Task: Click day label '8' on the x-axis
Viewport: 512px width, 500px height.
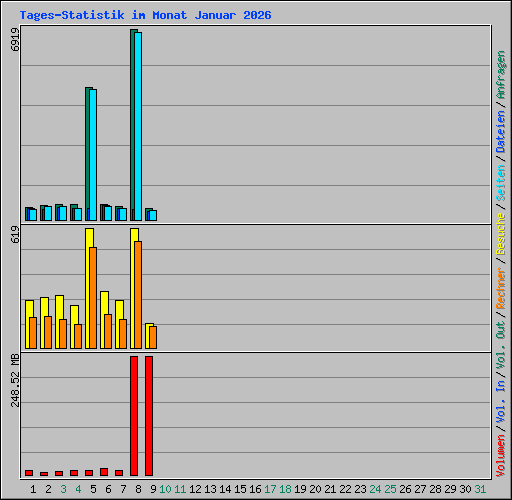Action: click(x=138, y=489)
